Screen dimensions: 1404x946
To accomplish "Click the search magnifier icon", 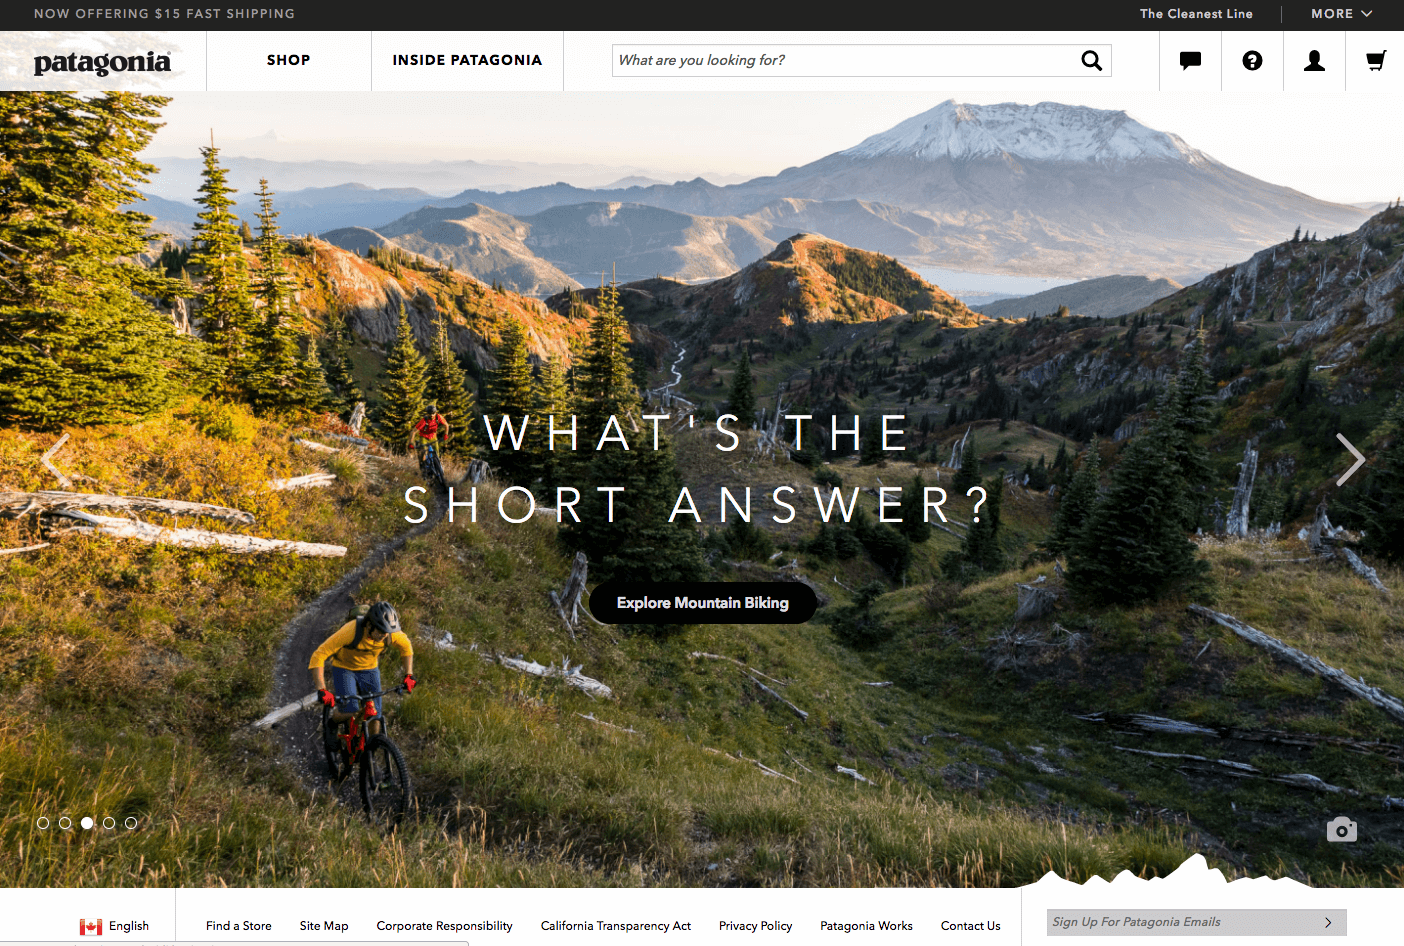I will click(1091, 61).
